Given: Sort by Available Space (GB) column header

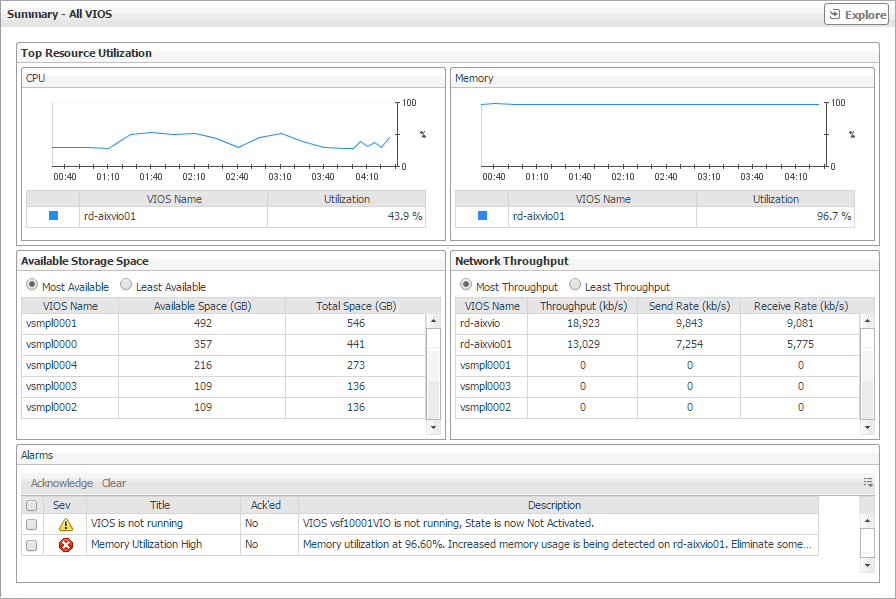Looking at the screenshot, I should pos(202,306).
